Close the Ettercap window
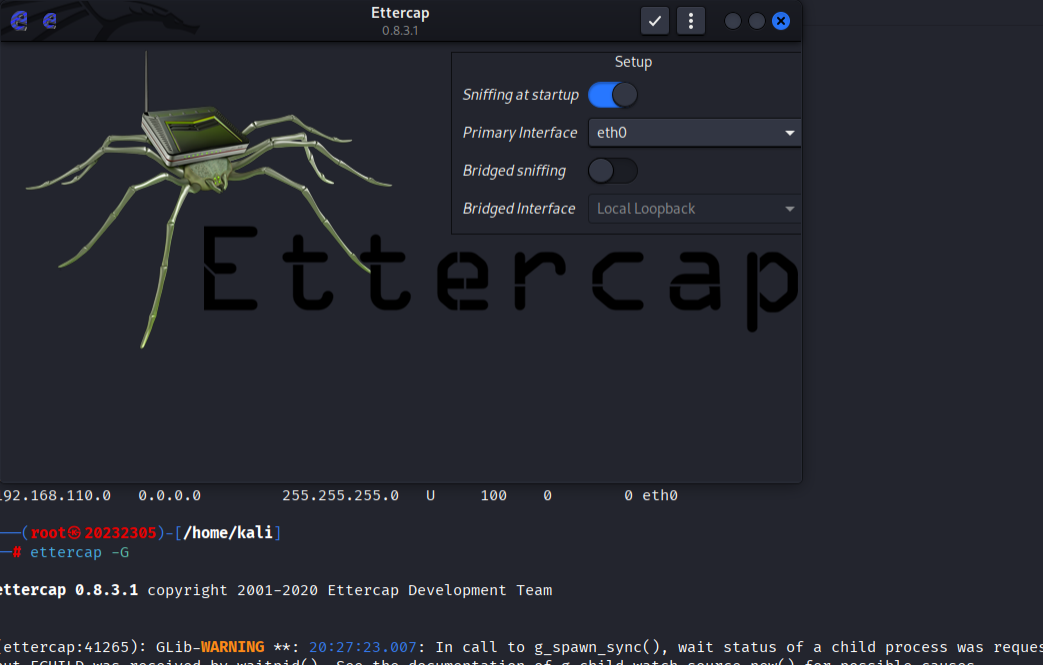This screenshot has height=665, width=1043. pos(781,21)
